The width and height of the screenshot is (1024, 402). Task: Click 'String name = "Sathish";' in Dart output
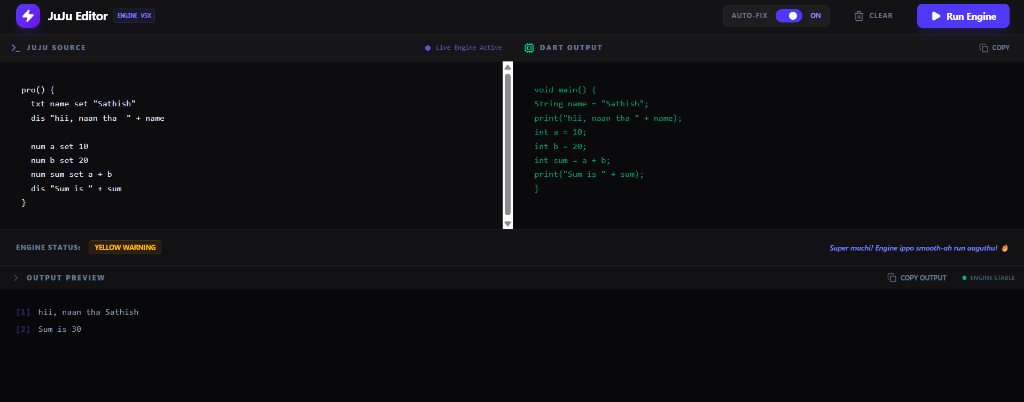[591, 104]
